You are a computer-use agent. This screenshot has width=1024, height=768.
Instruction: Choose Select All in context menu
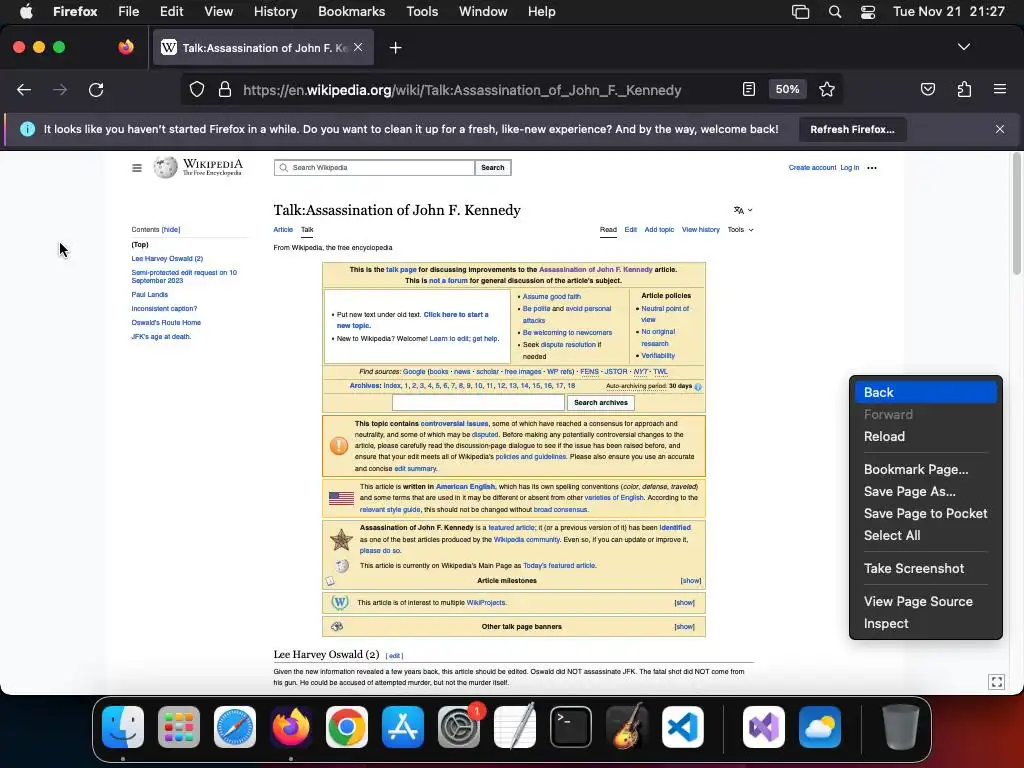(x=925, y=536)
